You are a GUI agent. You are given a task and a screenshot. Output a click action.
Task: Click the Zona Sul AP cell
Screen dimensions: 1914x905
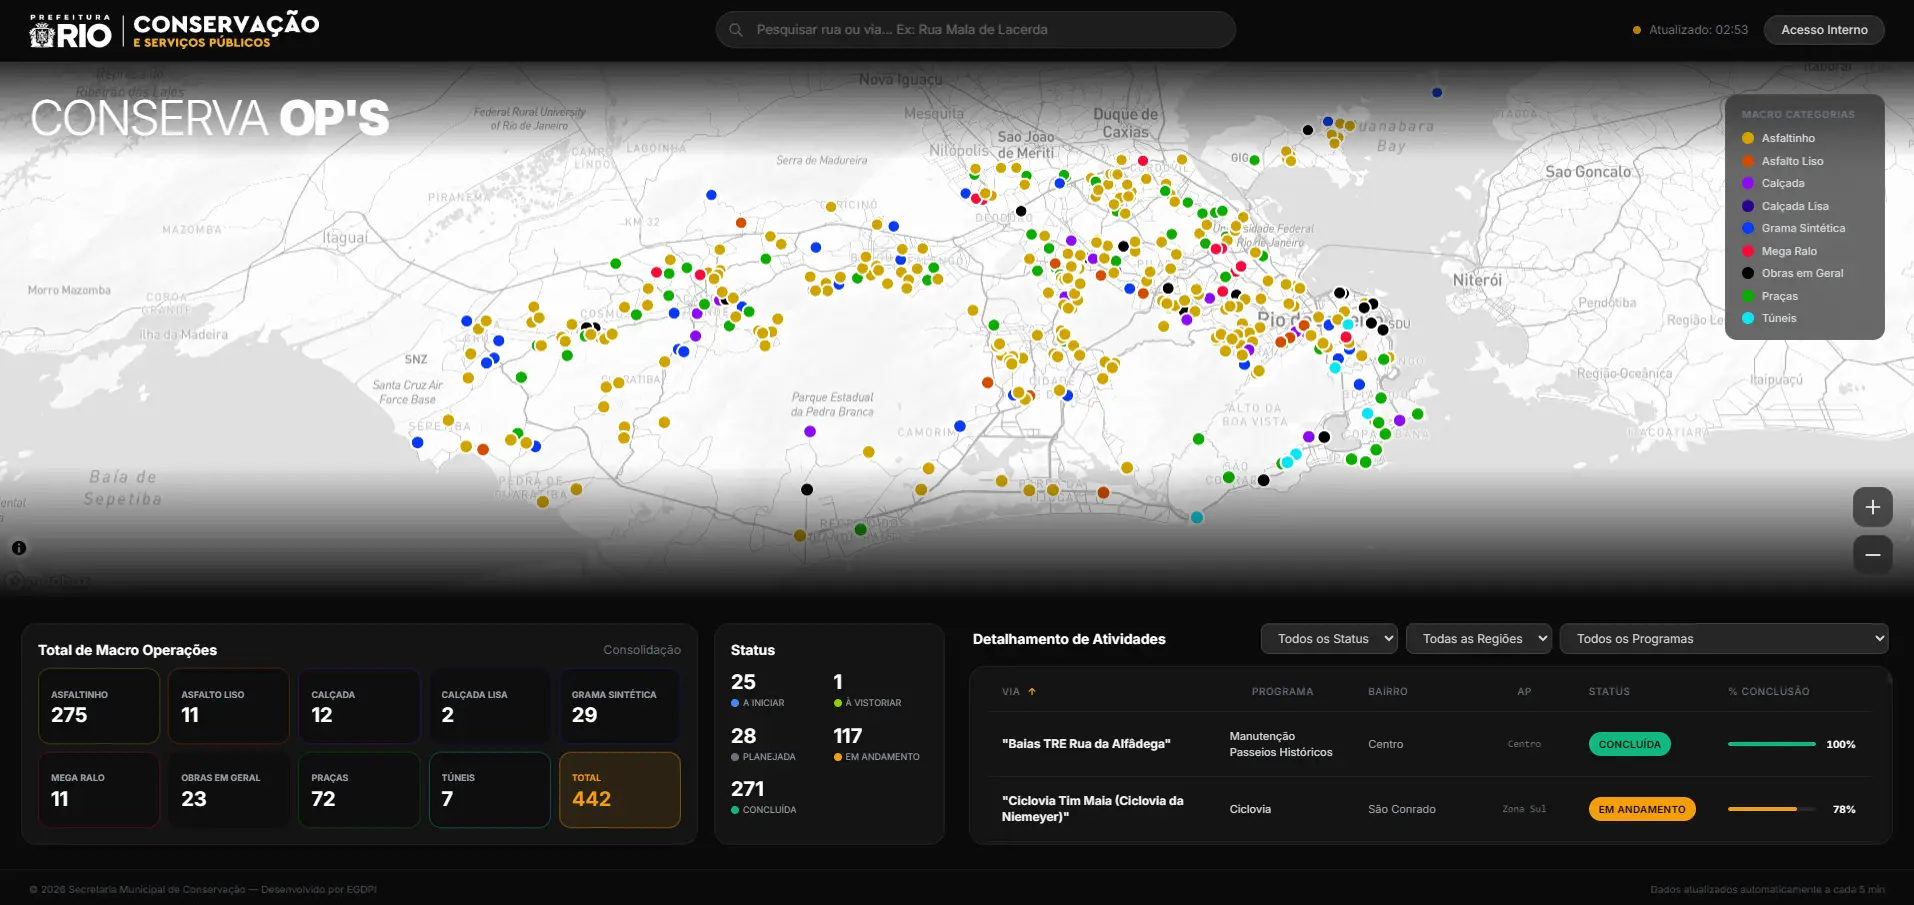click(1524, 809)
